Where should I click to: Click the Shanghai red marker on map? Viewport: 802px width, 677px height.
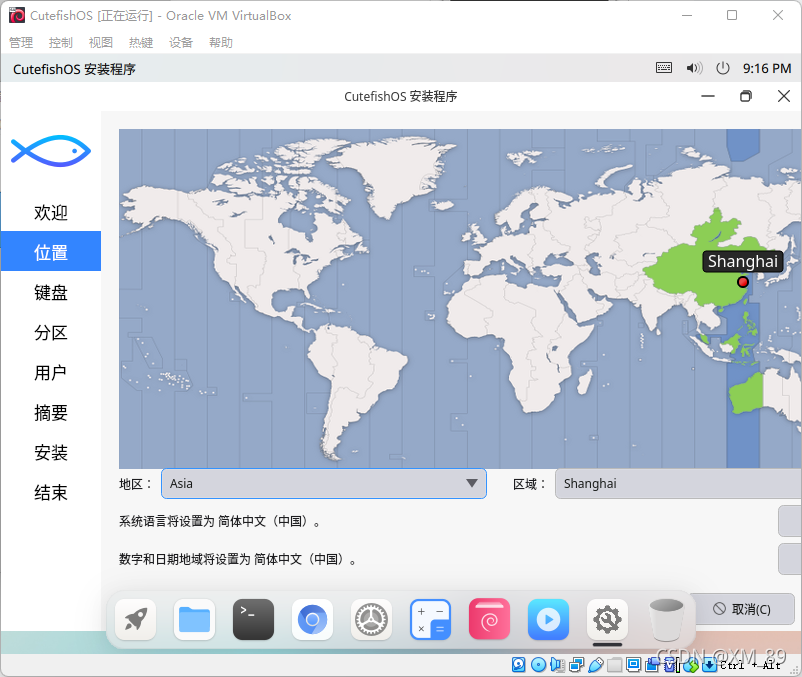pos(743,282)
